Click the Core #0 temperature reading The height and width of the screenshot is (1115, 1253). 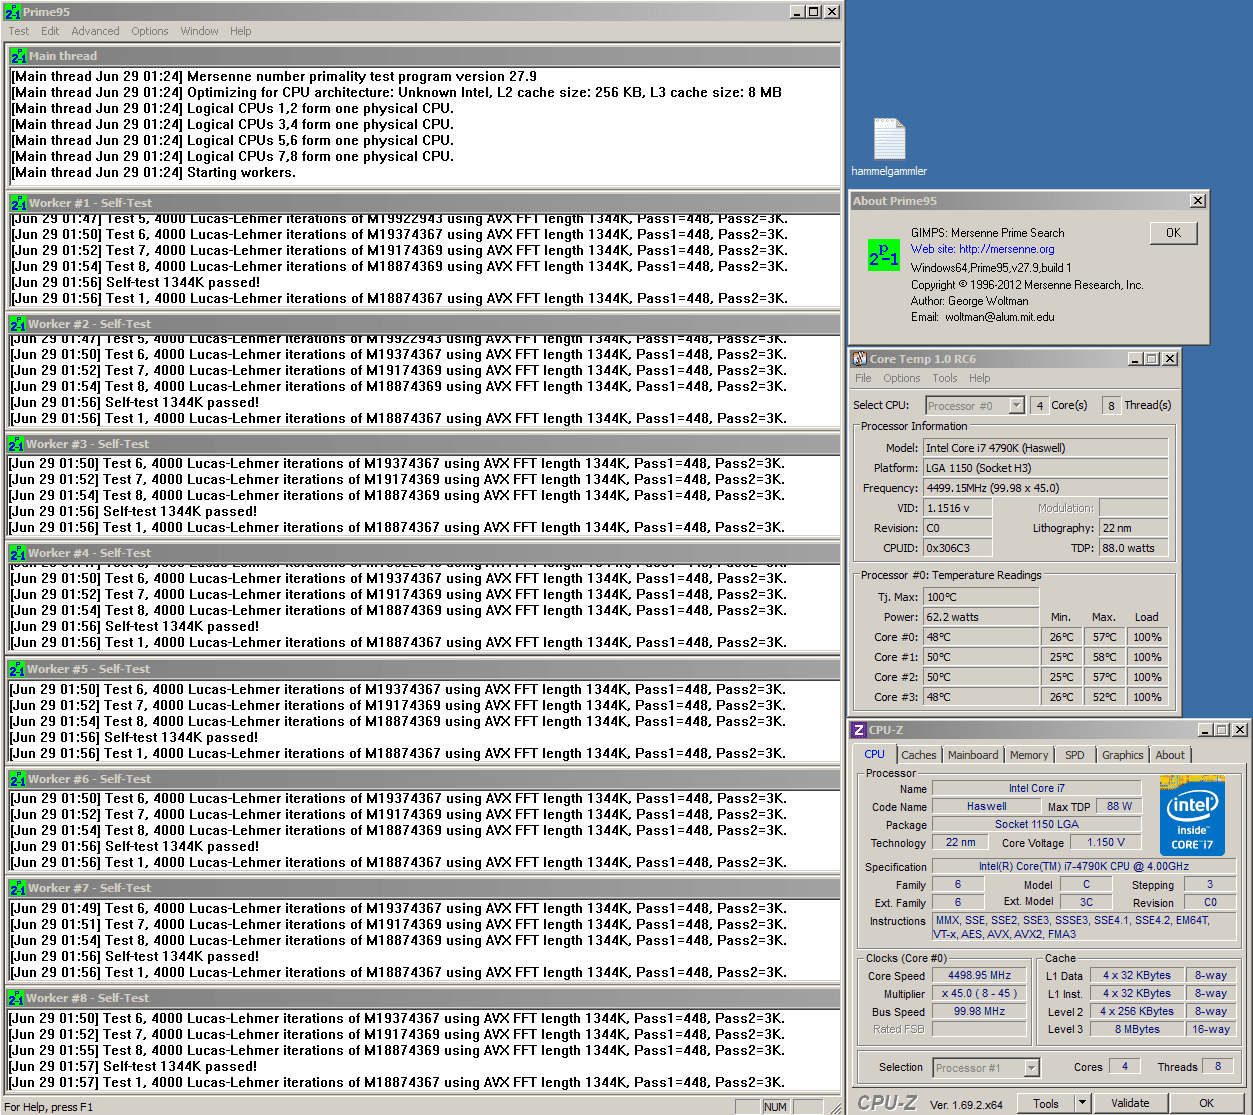click(x=981, y=637)
